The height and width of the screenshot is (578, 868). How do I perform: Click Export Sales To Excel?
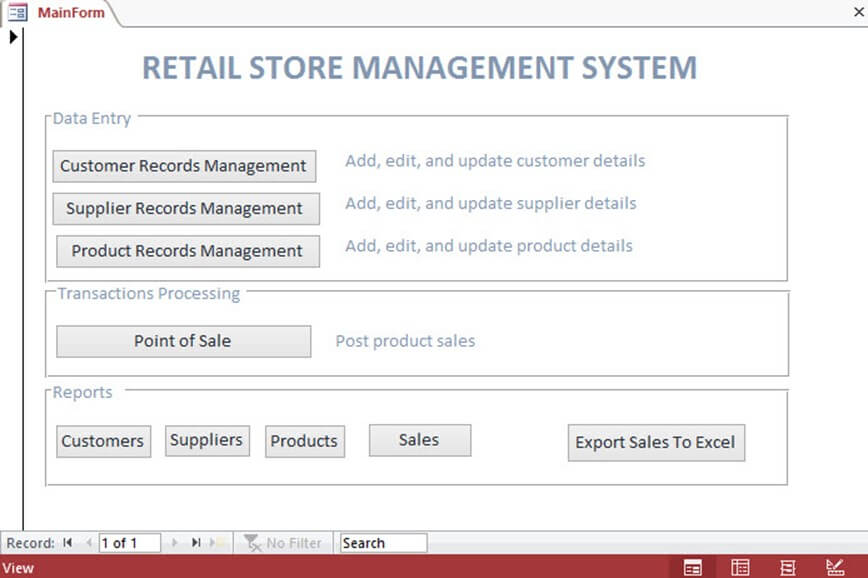tap(655, 442)
